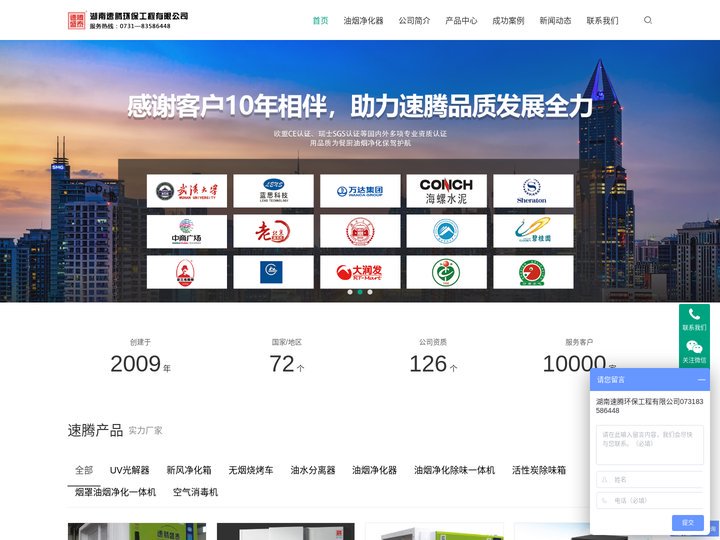Select the second carousel dot

click(x=360, y=292)
